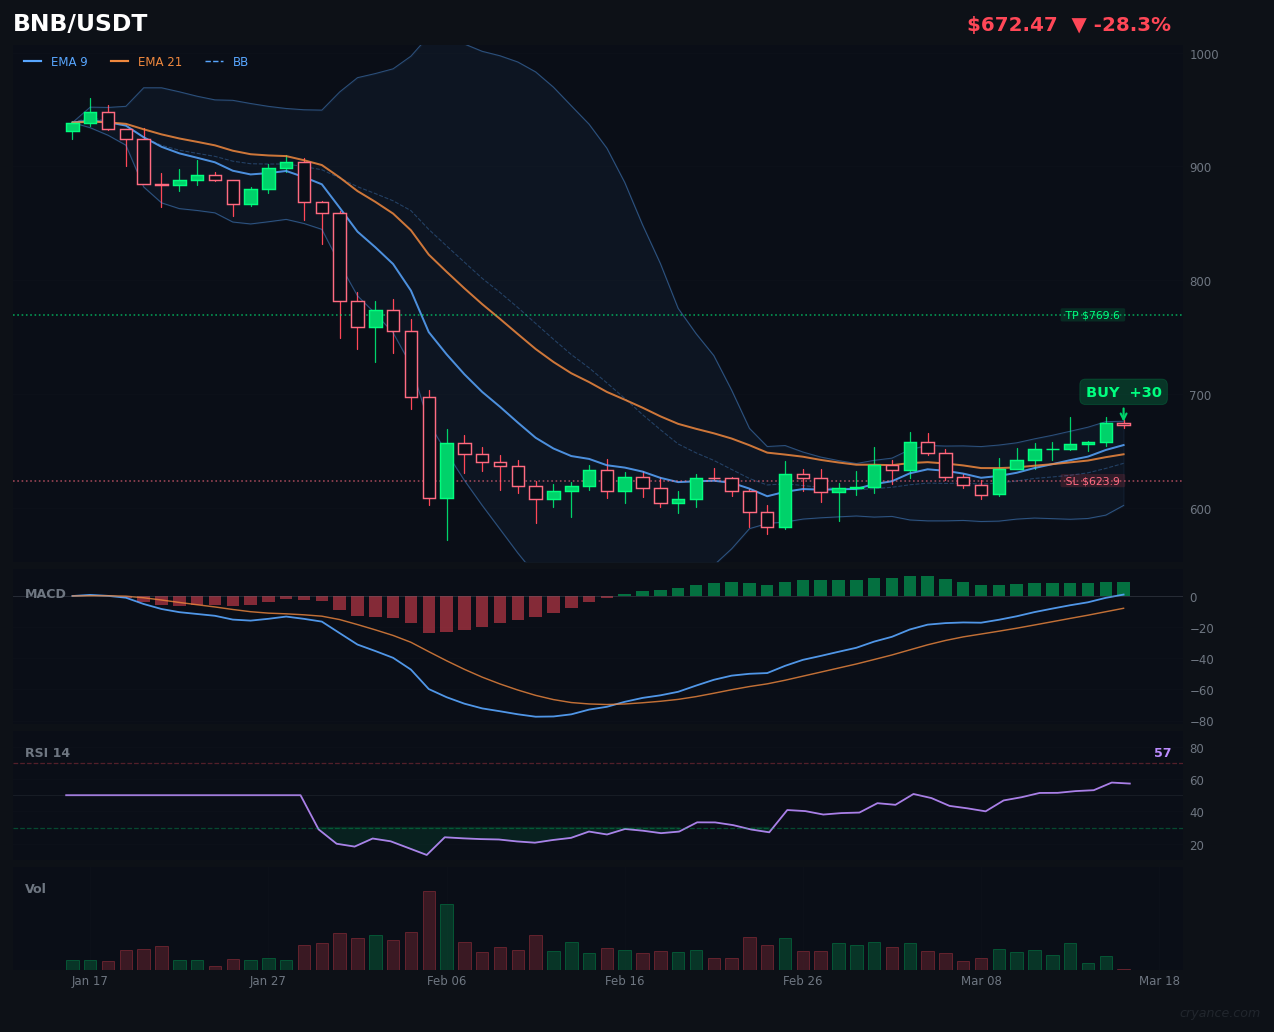
Task: Click the dashed BB legend icon
Action: tap(215, 61)
